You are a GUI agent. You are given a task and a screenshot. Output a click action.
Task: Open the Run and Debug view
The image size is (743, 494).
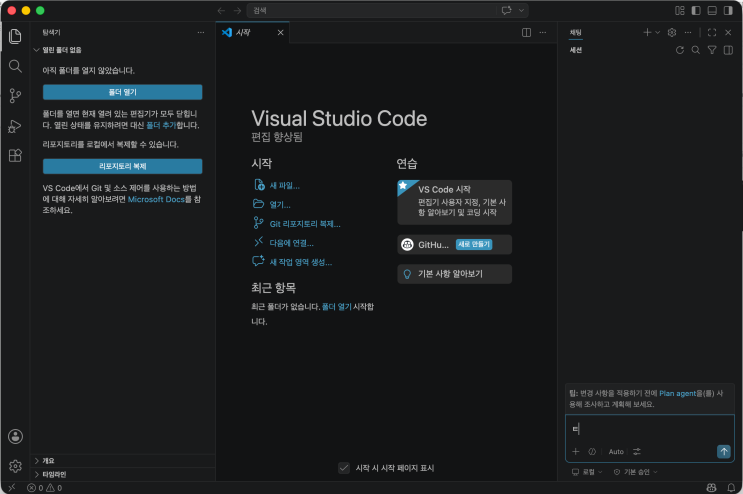(15, 126)
